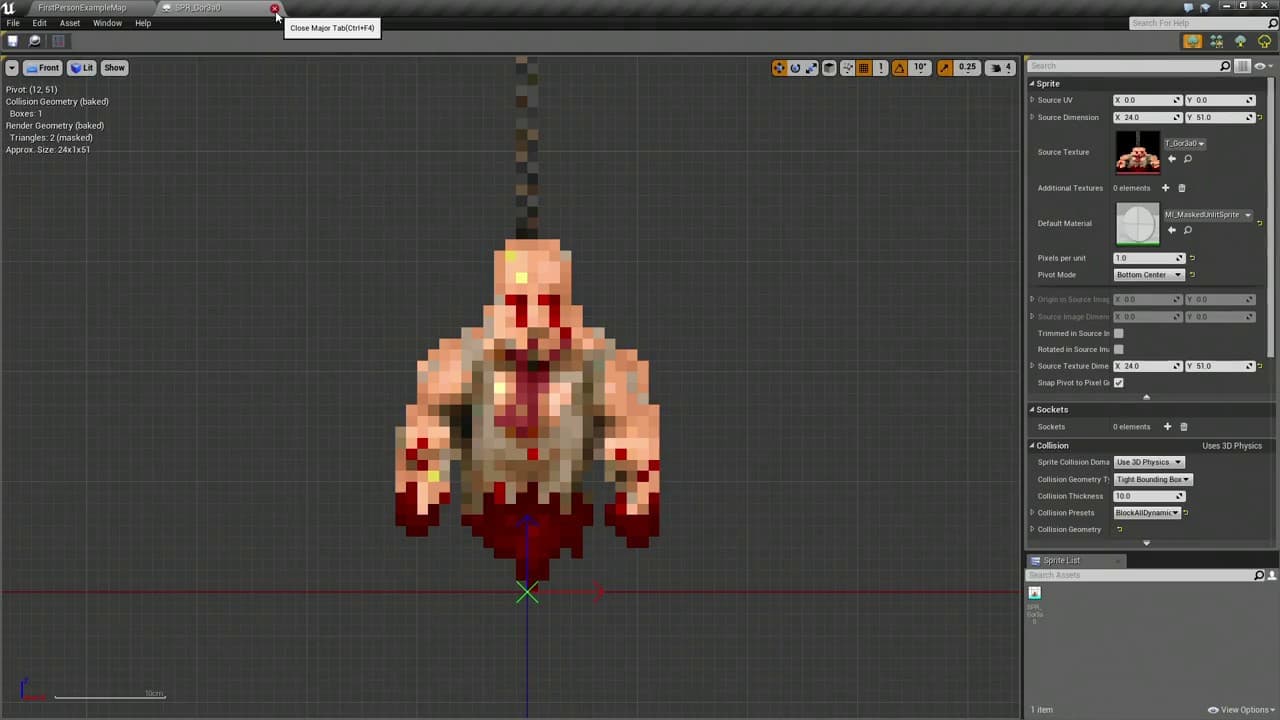Select the translate gizmo tool

point(780,67)
